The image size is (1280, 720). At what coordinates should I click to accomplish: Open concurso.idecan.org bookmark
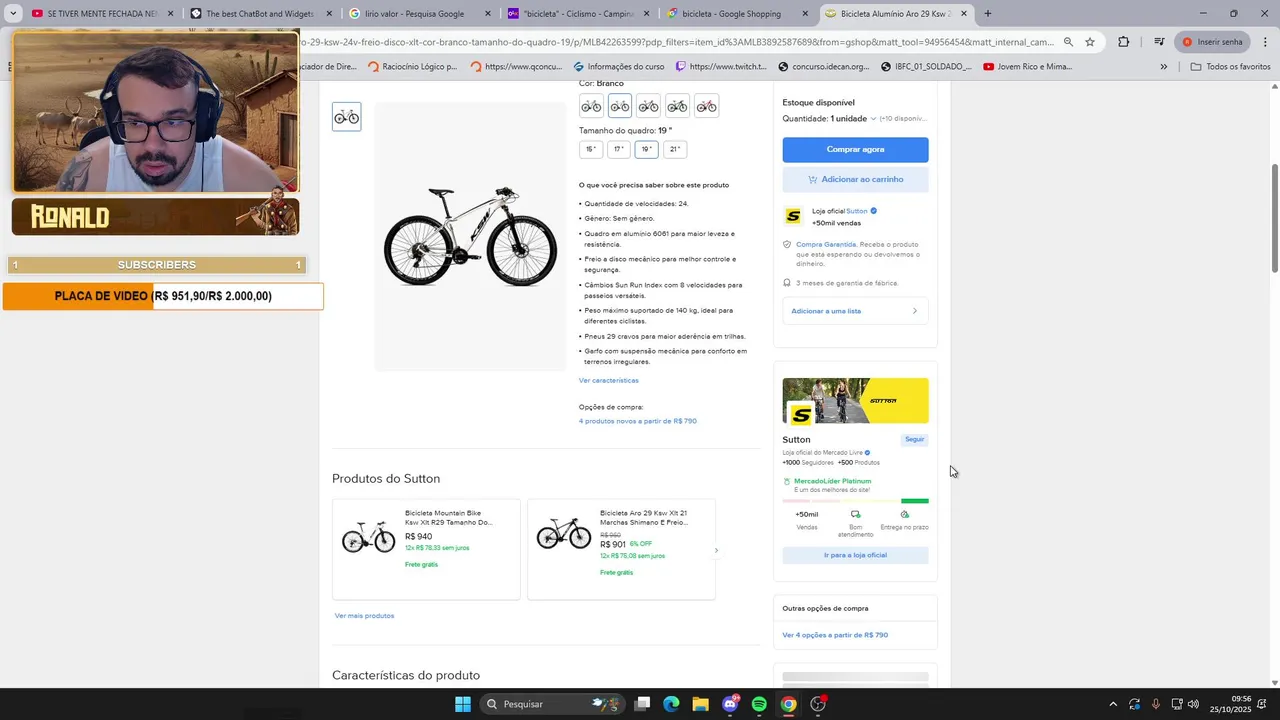[824, 67]
